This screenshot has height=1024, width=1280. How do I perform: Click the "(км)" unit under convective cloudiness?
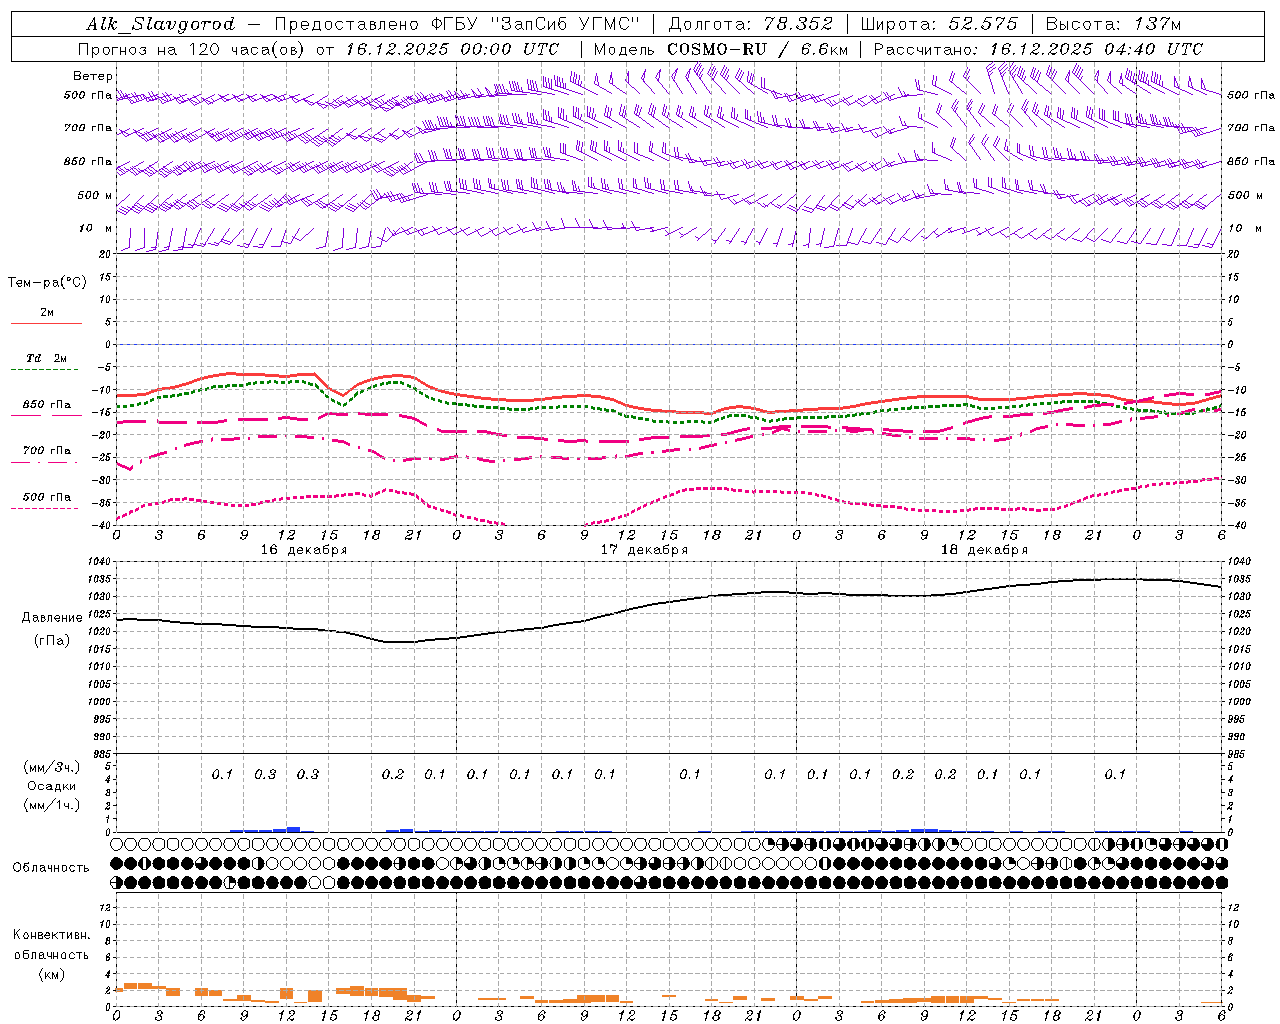coord(51,974)
